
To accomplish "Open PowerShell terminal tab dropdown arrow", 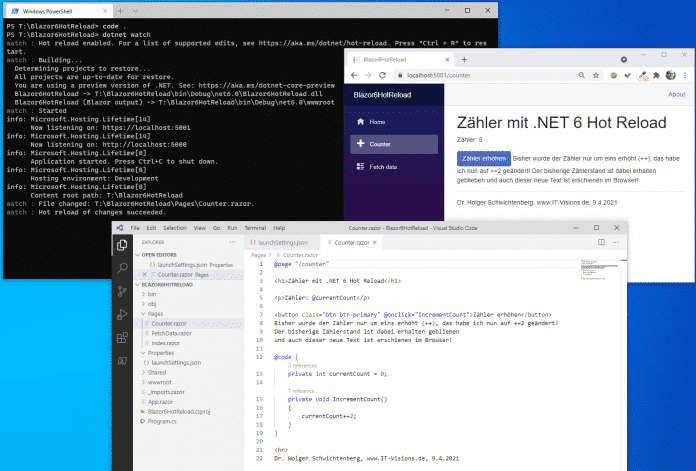I will tap(135, 11).
